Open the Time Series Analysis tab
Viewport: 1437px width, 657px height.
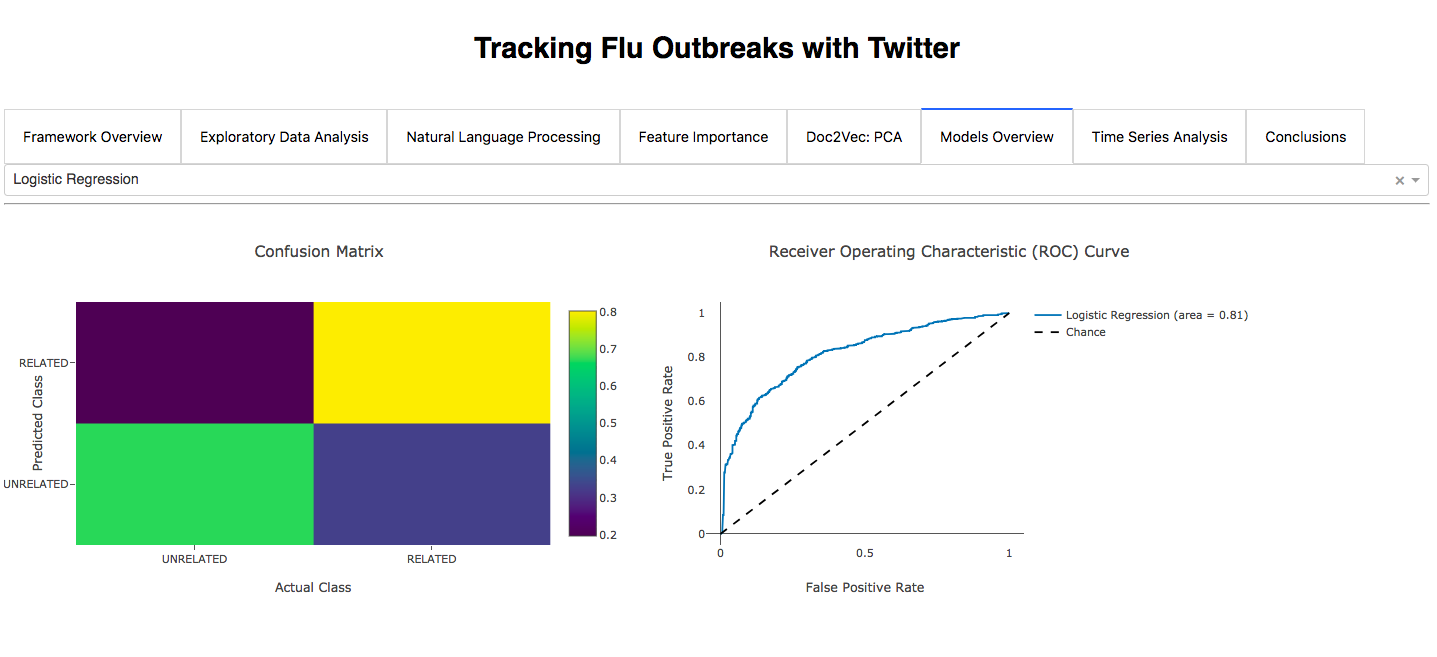pos(1159,137)
